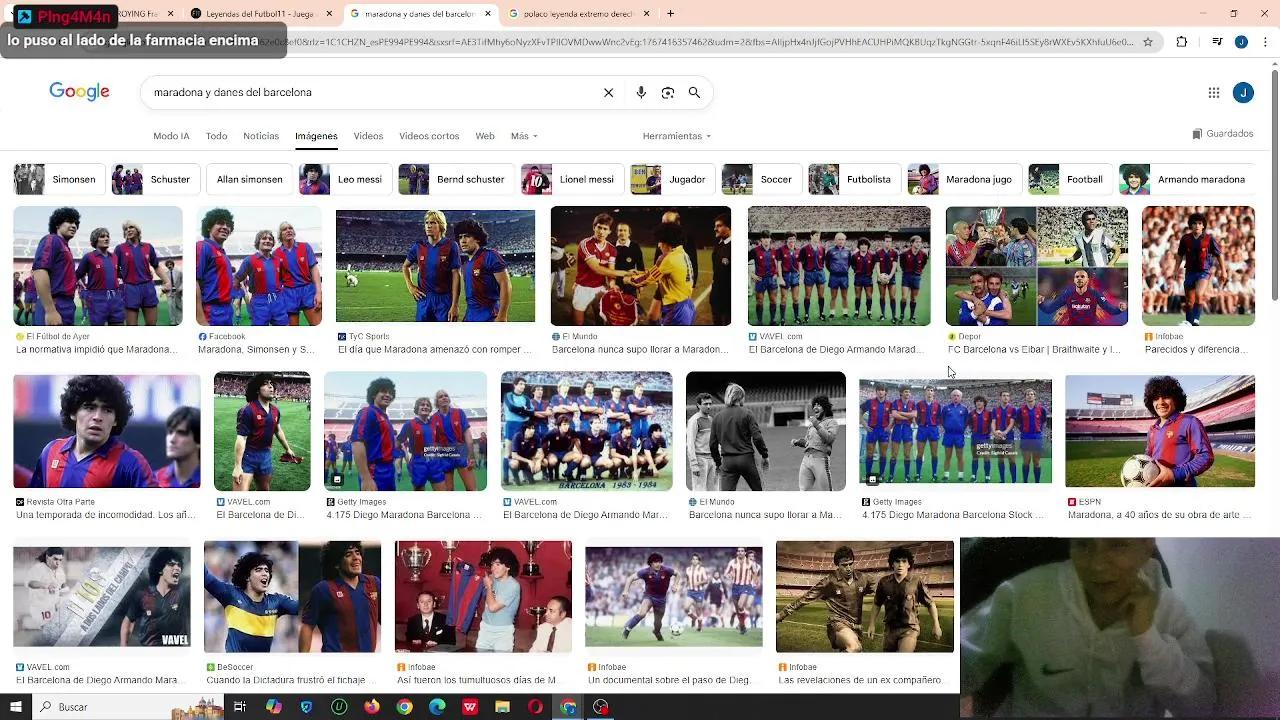Switch to the Modo IA tab
Screen dimensions: 1280x720
click(x=171, y=136)
